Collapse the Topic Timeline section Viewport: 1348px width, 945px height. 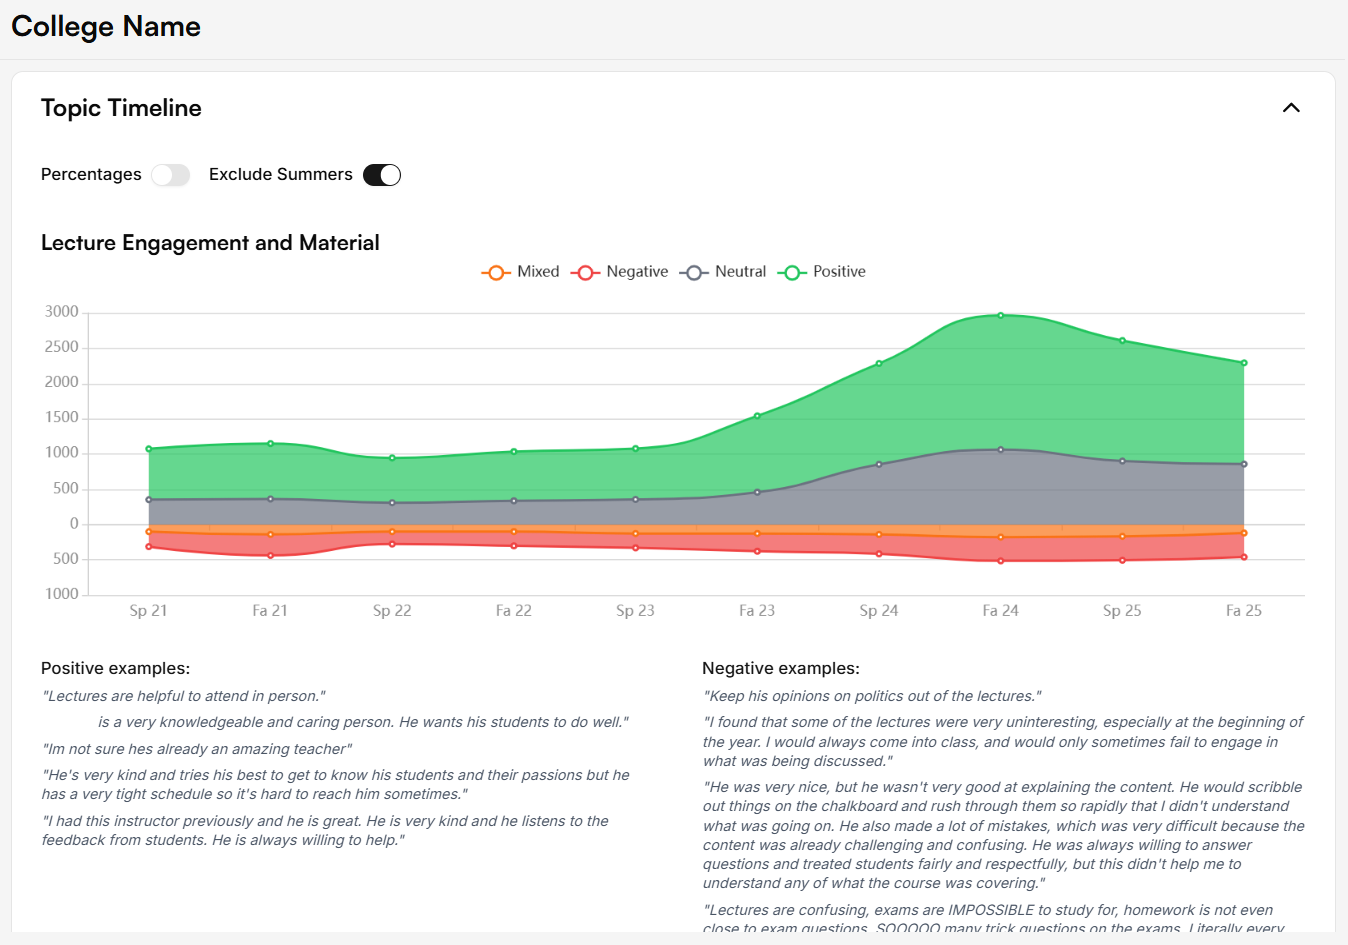coord(1291,107)
